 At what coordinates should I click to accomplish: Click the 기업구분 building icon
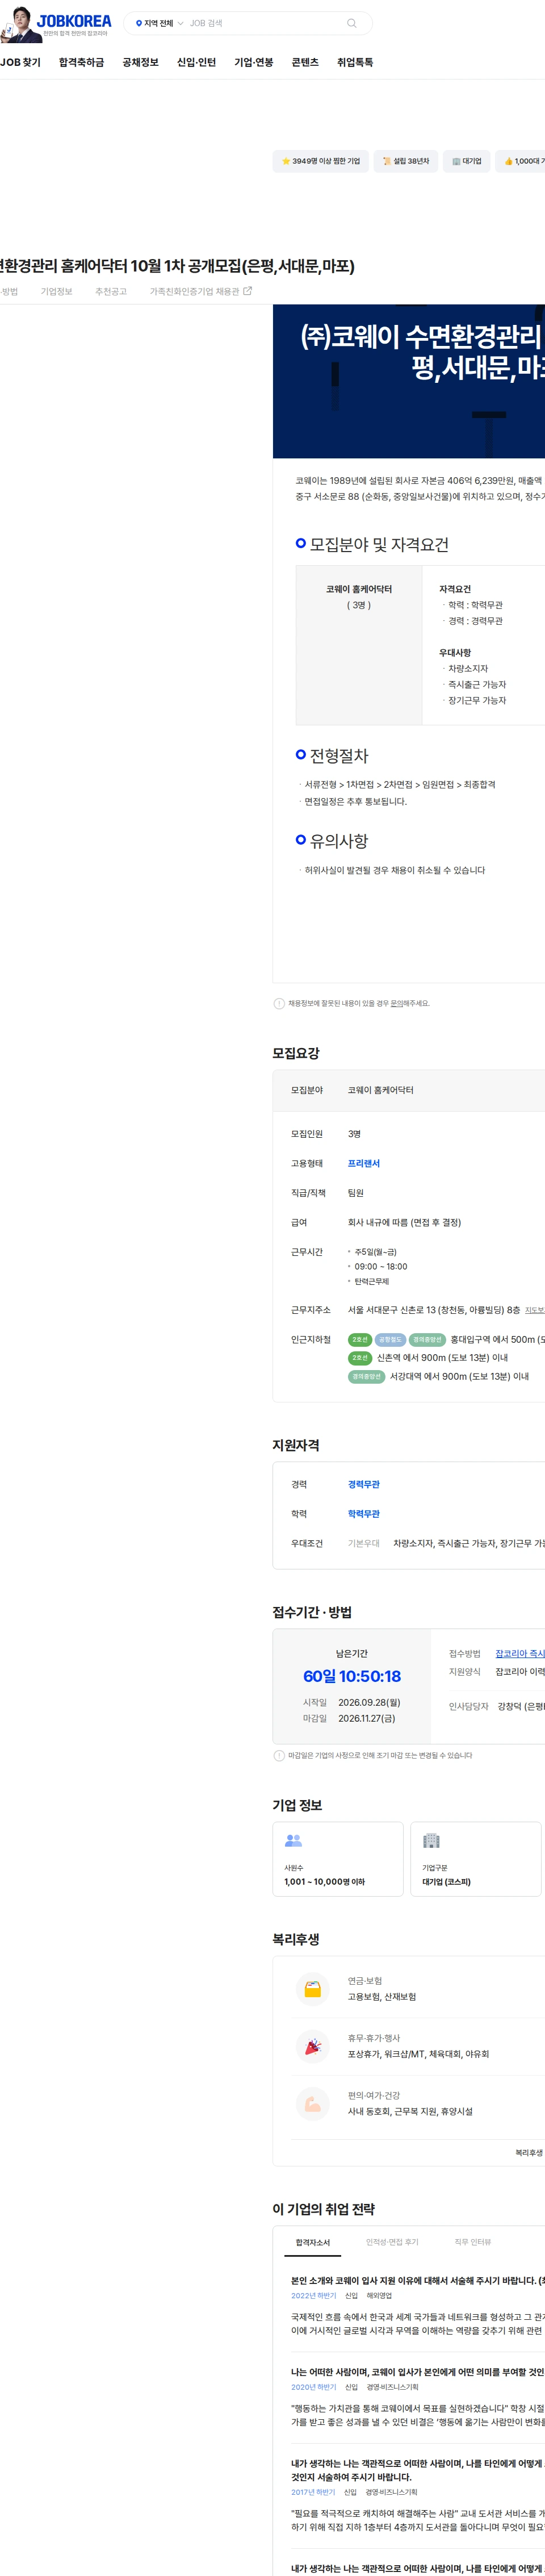coord(431,1841)
